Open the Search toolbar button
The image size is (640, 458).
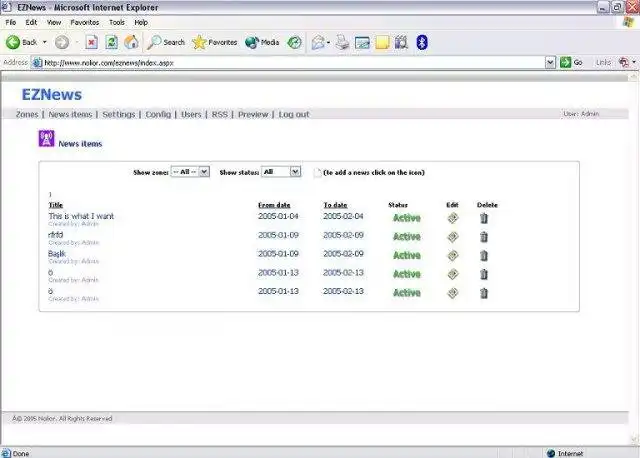(166, 42)
